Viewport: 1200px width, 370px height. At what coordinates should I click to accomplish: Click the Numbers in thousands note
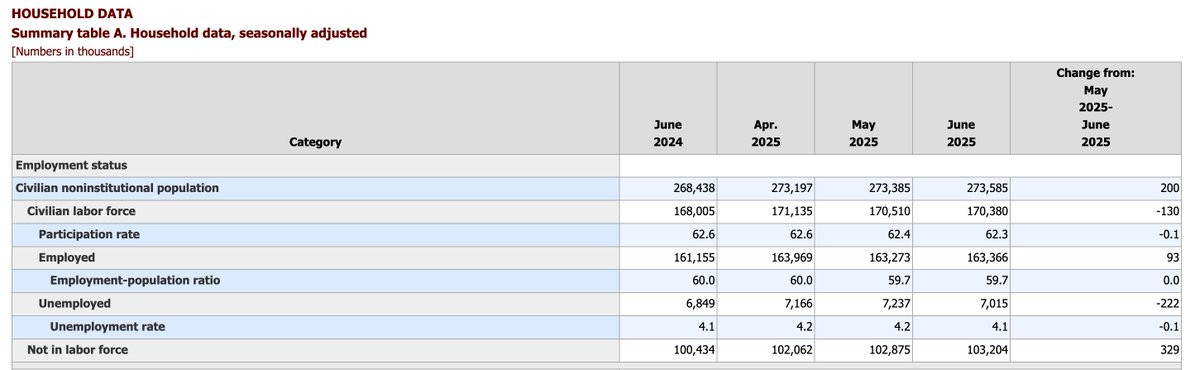tap(72, 51)
